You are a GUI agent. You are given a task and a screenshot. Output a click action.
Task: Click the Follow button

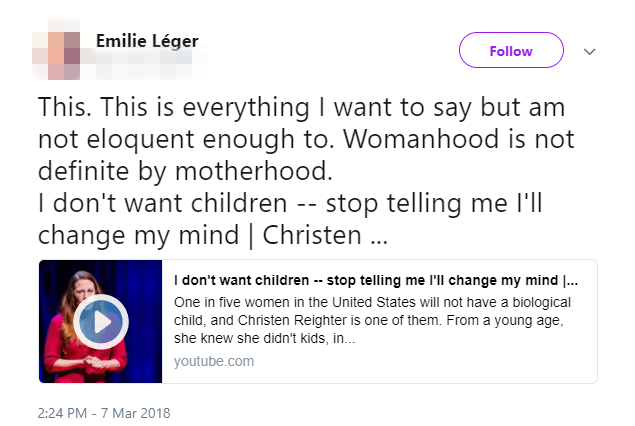[511, 51]
